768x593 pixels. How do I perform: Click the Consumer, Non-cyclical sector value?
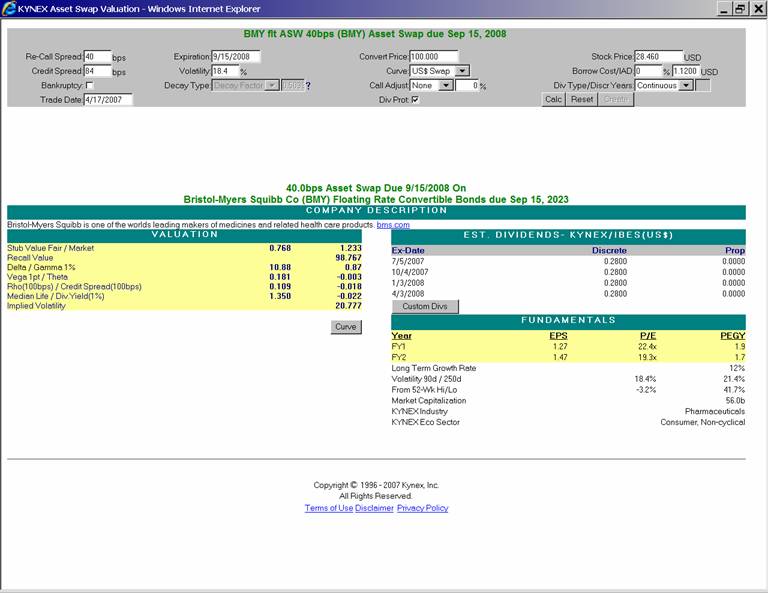coord(702,422)
